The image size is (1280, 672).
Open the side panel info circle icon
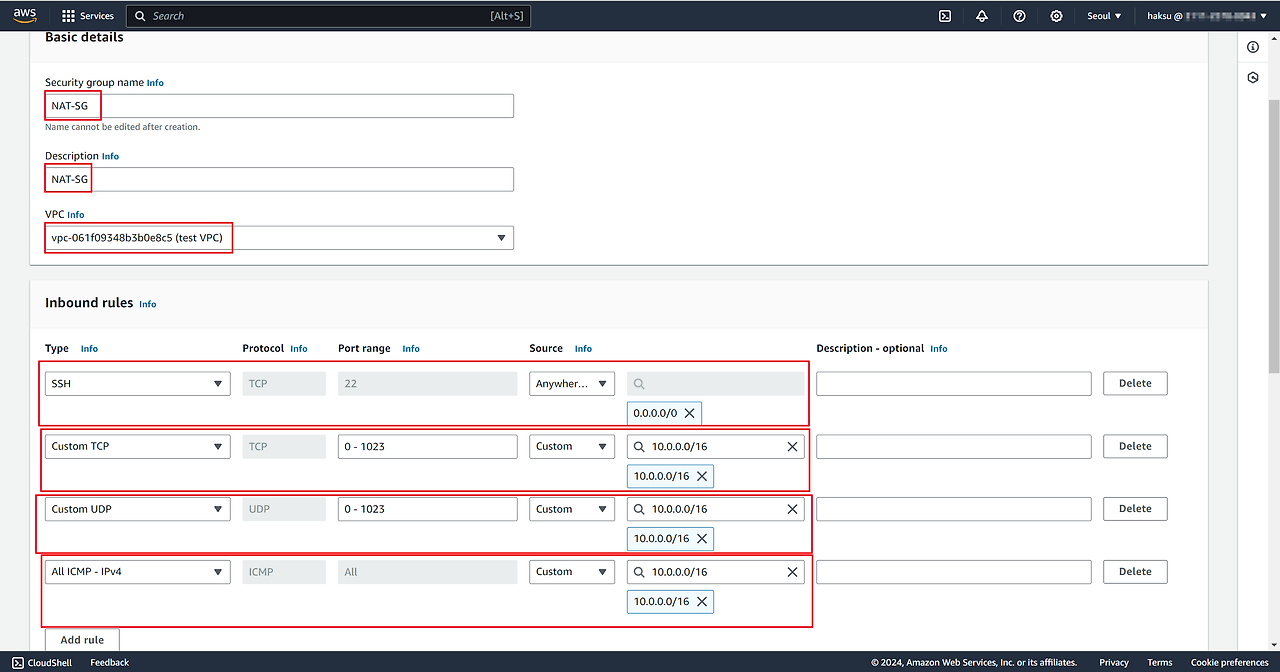point(1253,47)
